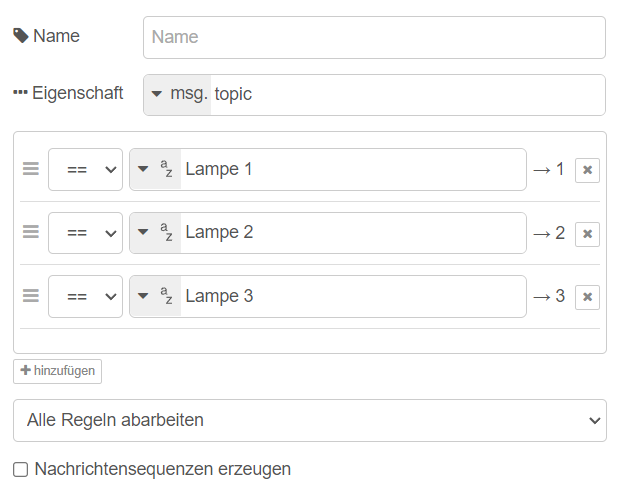Open string type selector for Lampe 2

coord(155,232)
